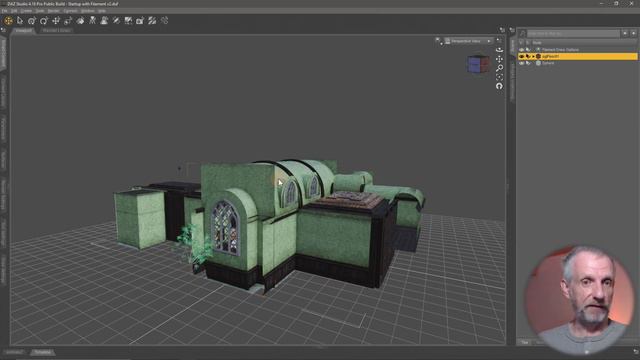Select the Universal manipulator tool in toolbar

point(8,20)
